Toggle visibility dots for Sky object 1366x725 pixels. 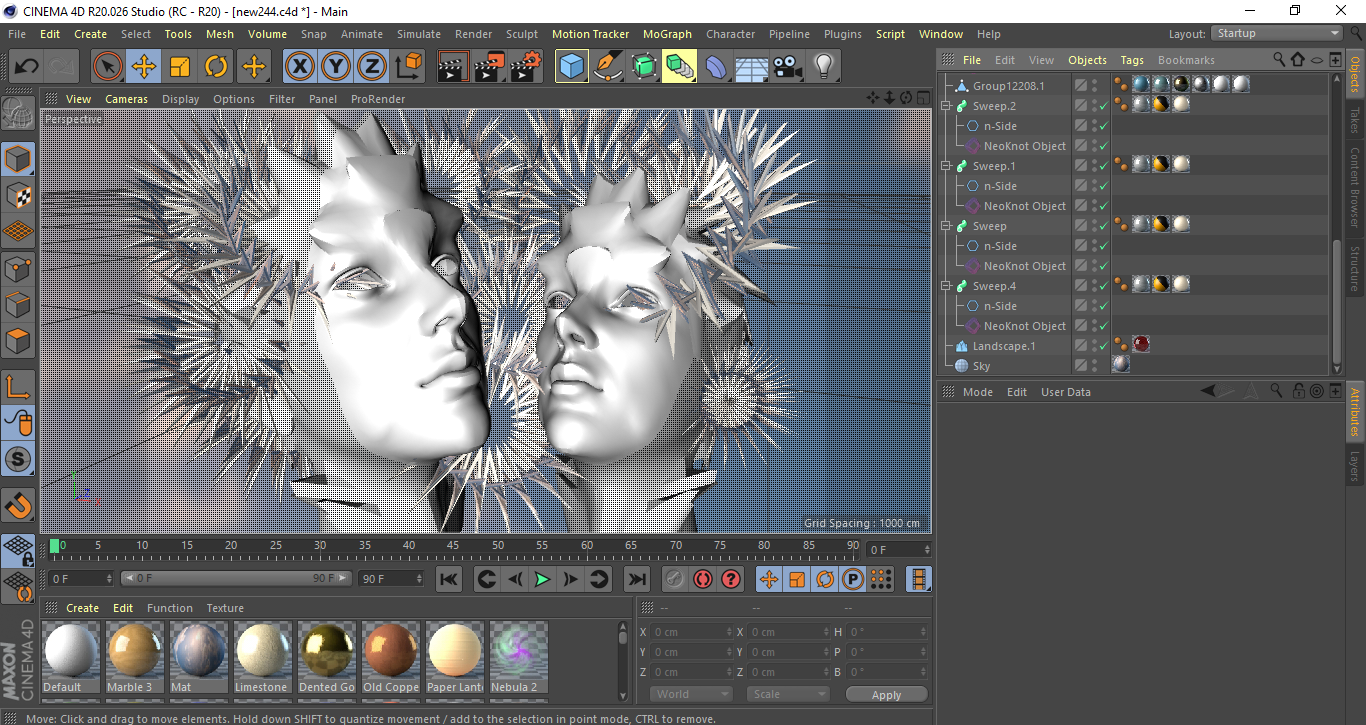pyautogui.click(x=1094, y=366)
